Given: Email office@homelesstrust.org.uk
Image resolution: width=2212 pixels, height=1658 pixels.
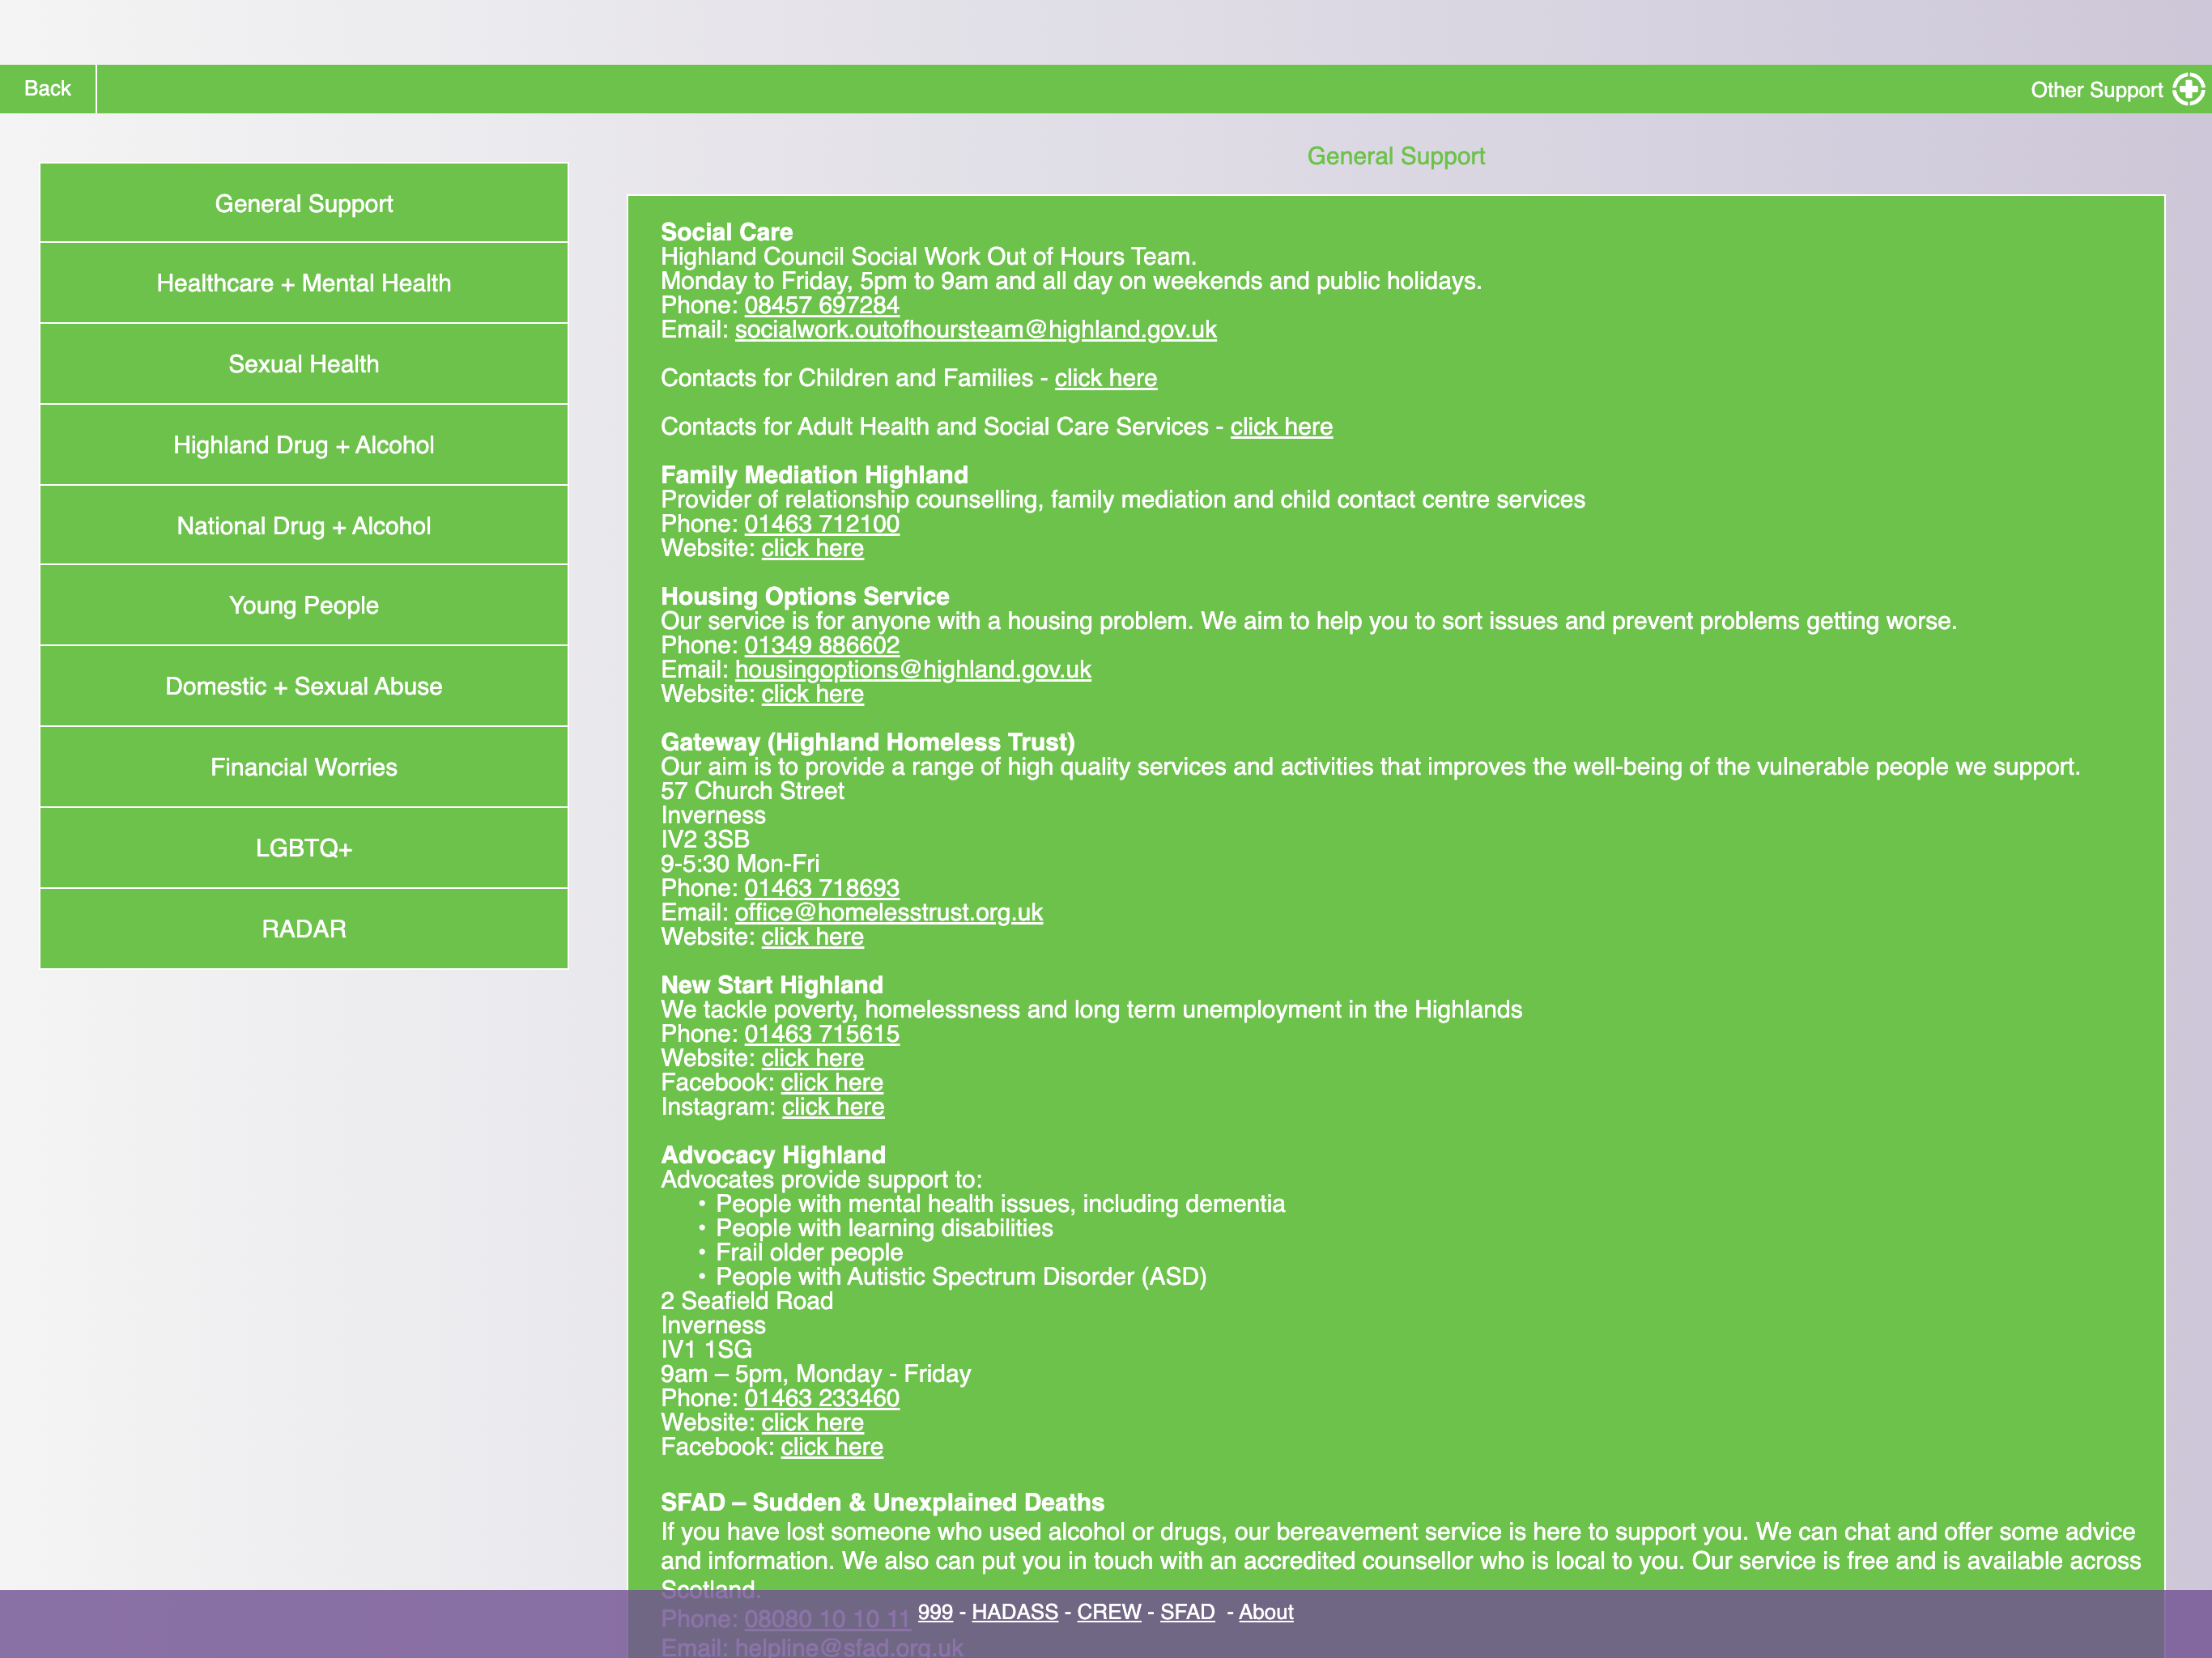Looking at the screenshot, I should [888, 912].
